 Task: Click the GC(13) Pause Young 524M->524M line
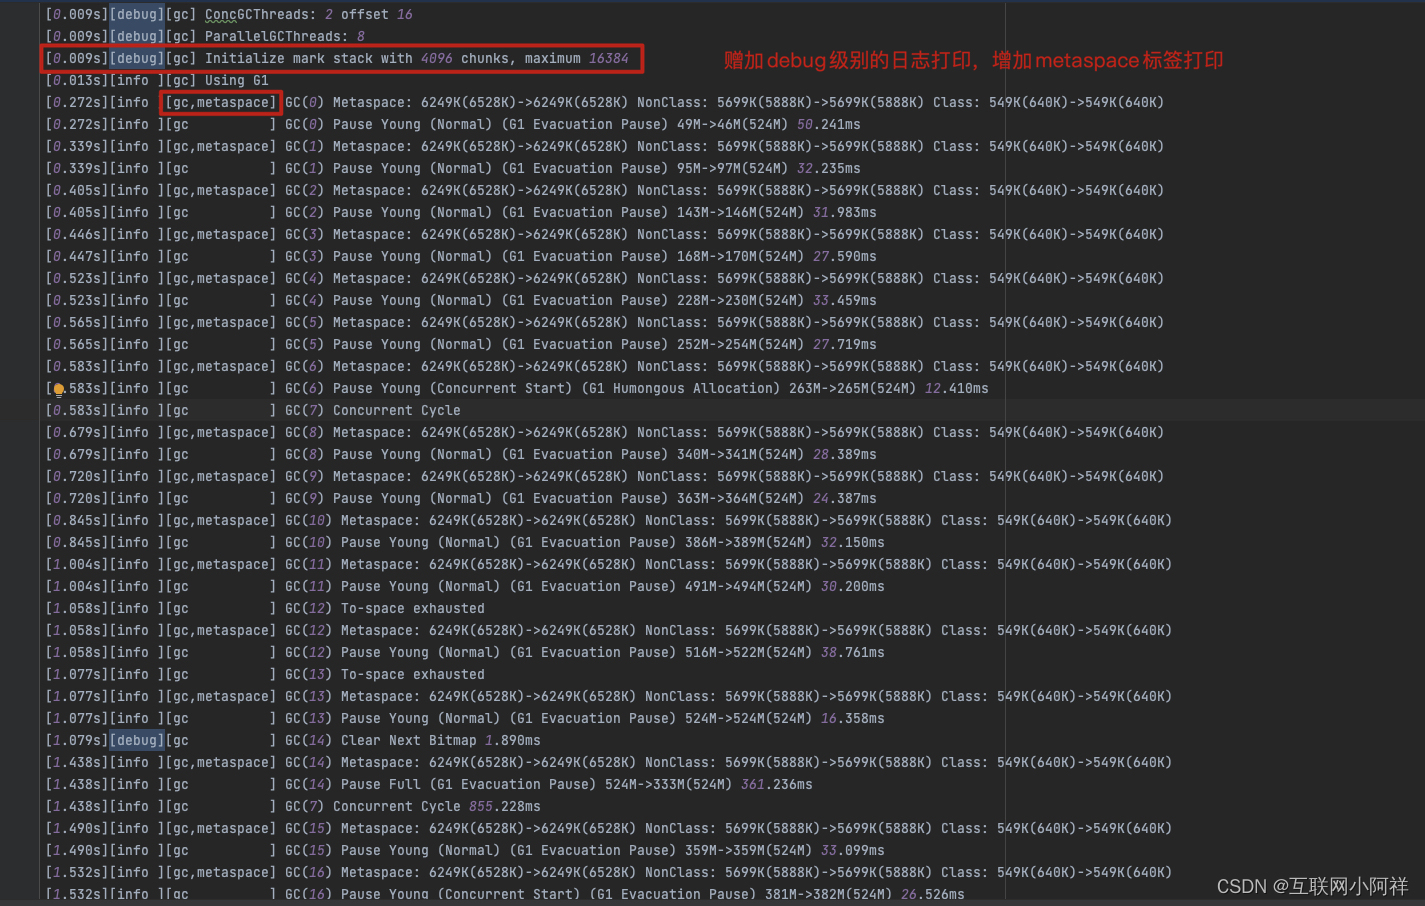point(465,718)
